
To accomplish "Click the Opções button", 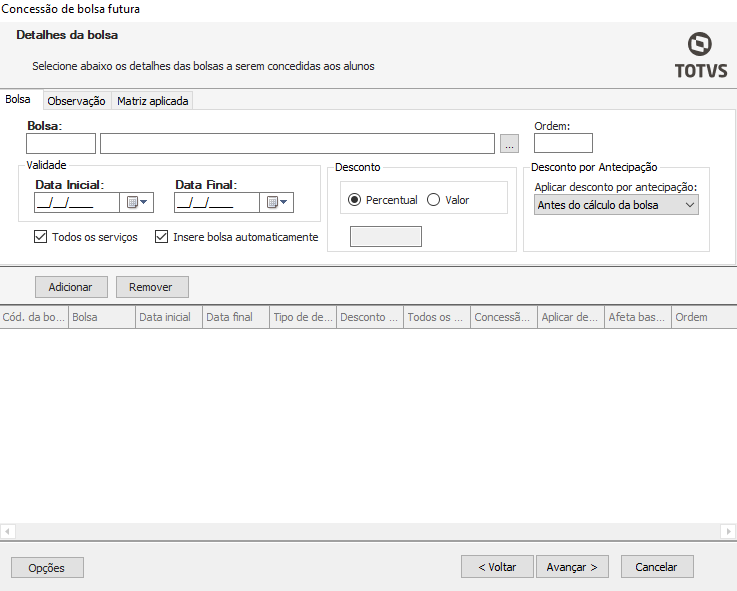I will 47,568.
